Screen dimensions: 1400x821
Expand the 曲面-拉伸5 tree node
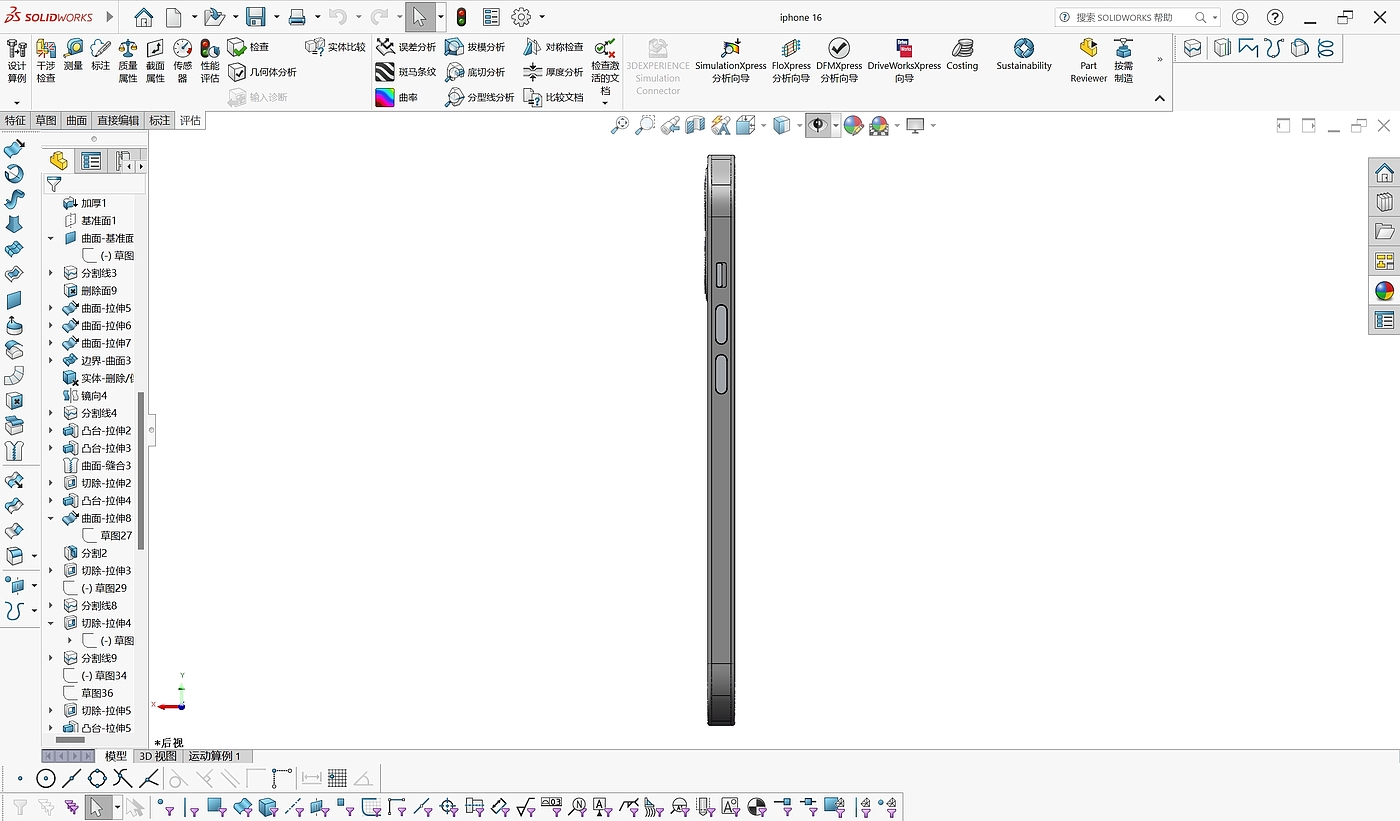pos(51,308)
